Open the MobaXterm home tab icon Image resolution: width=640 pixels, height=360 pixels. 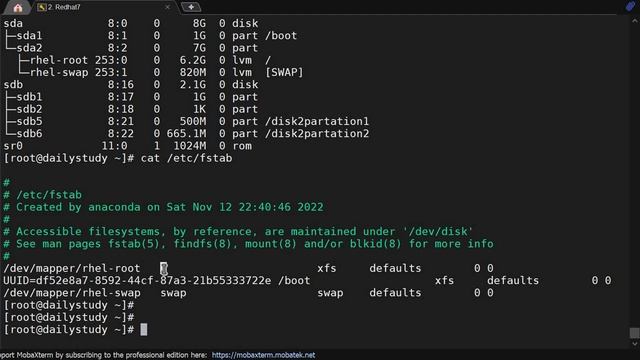click(18, 7)
